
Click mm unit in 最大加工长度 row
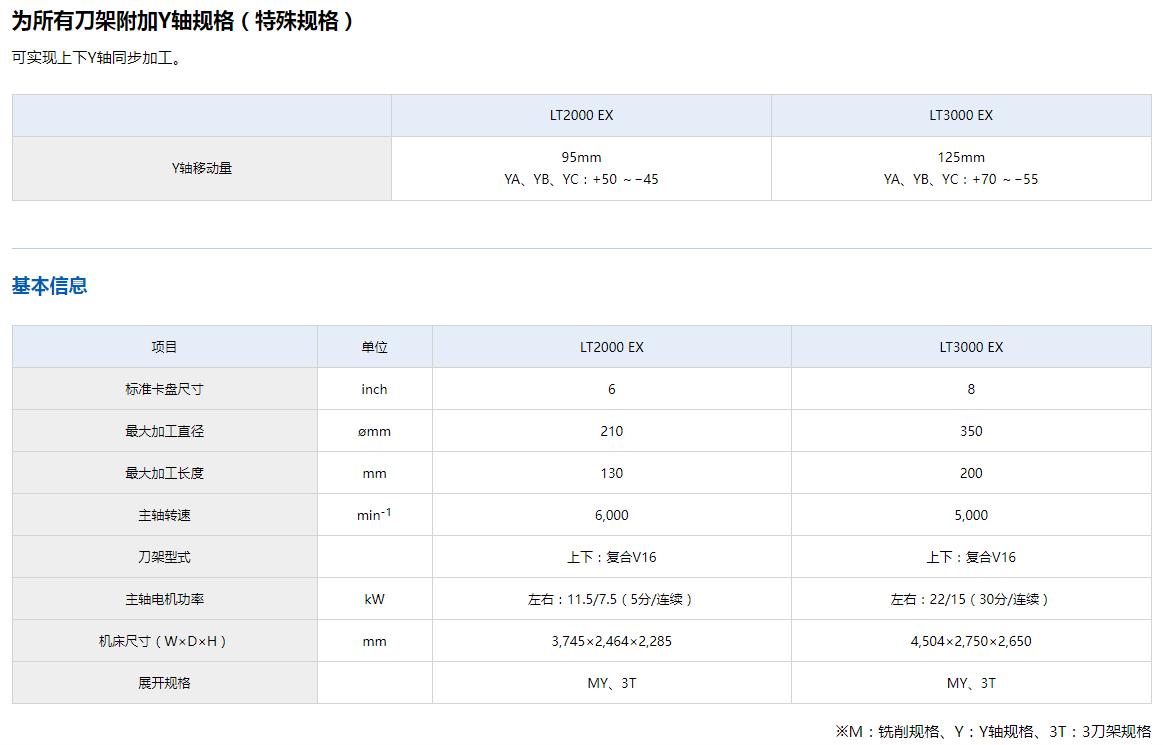(375, 473)
